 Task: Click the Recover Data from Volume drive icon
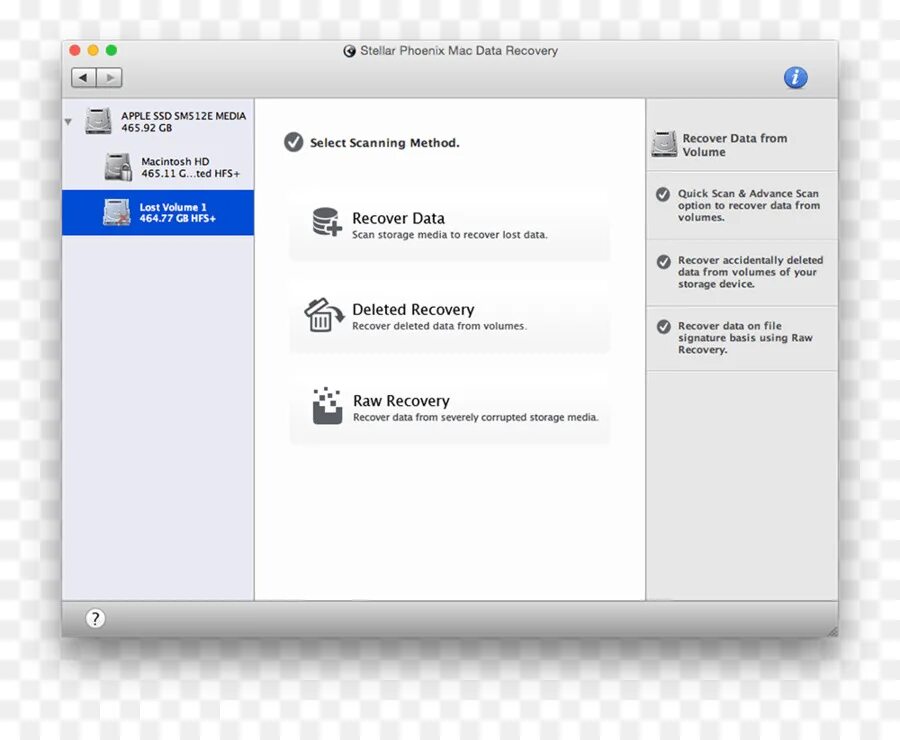point(663,144)
